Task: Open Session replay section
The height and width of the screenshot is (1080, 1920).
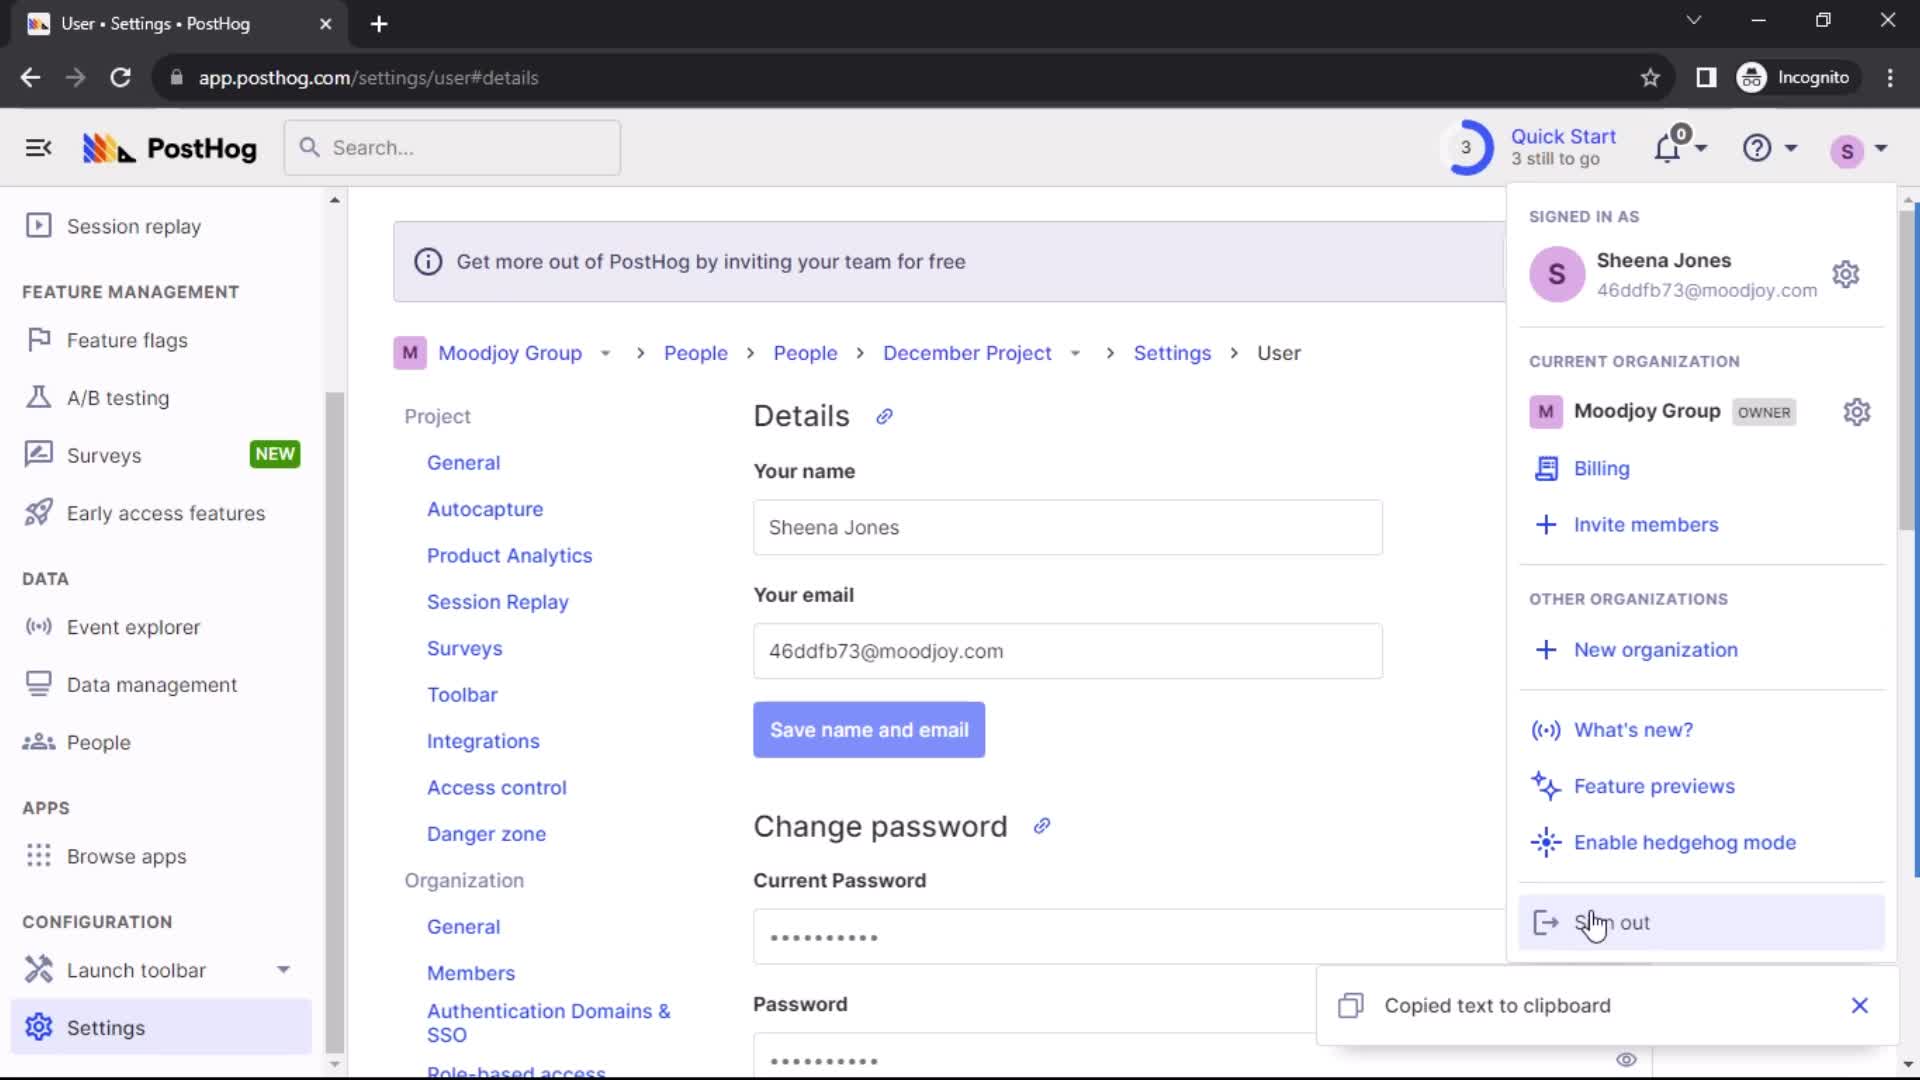Action: point(133,225)
